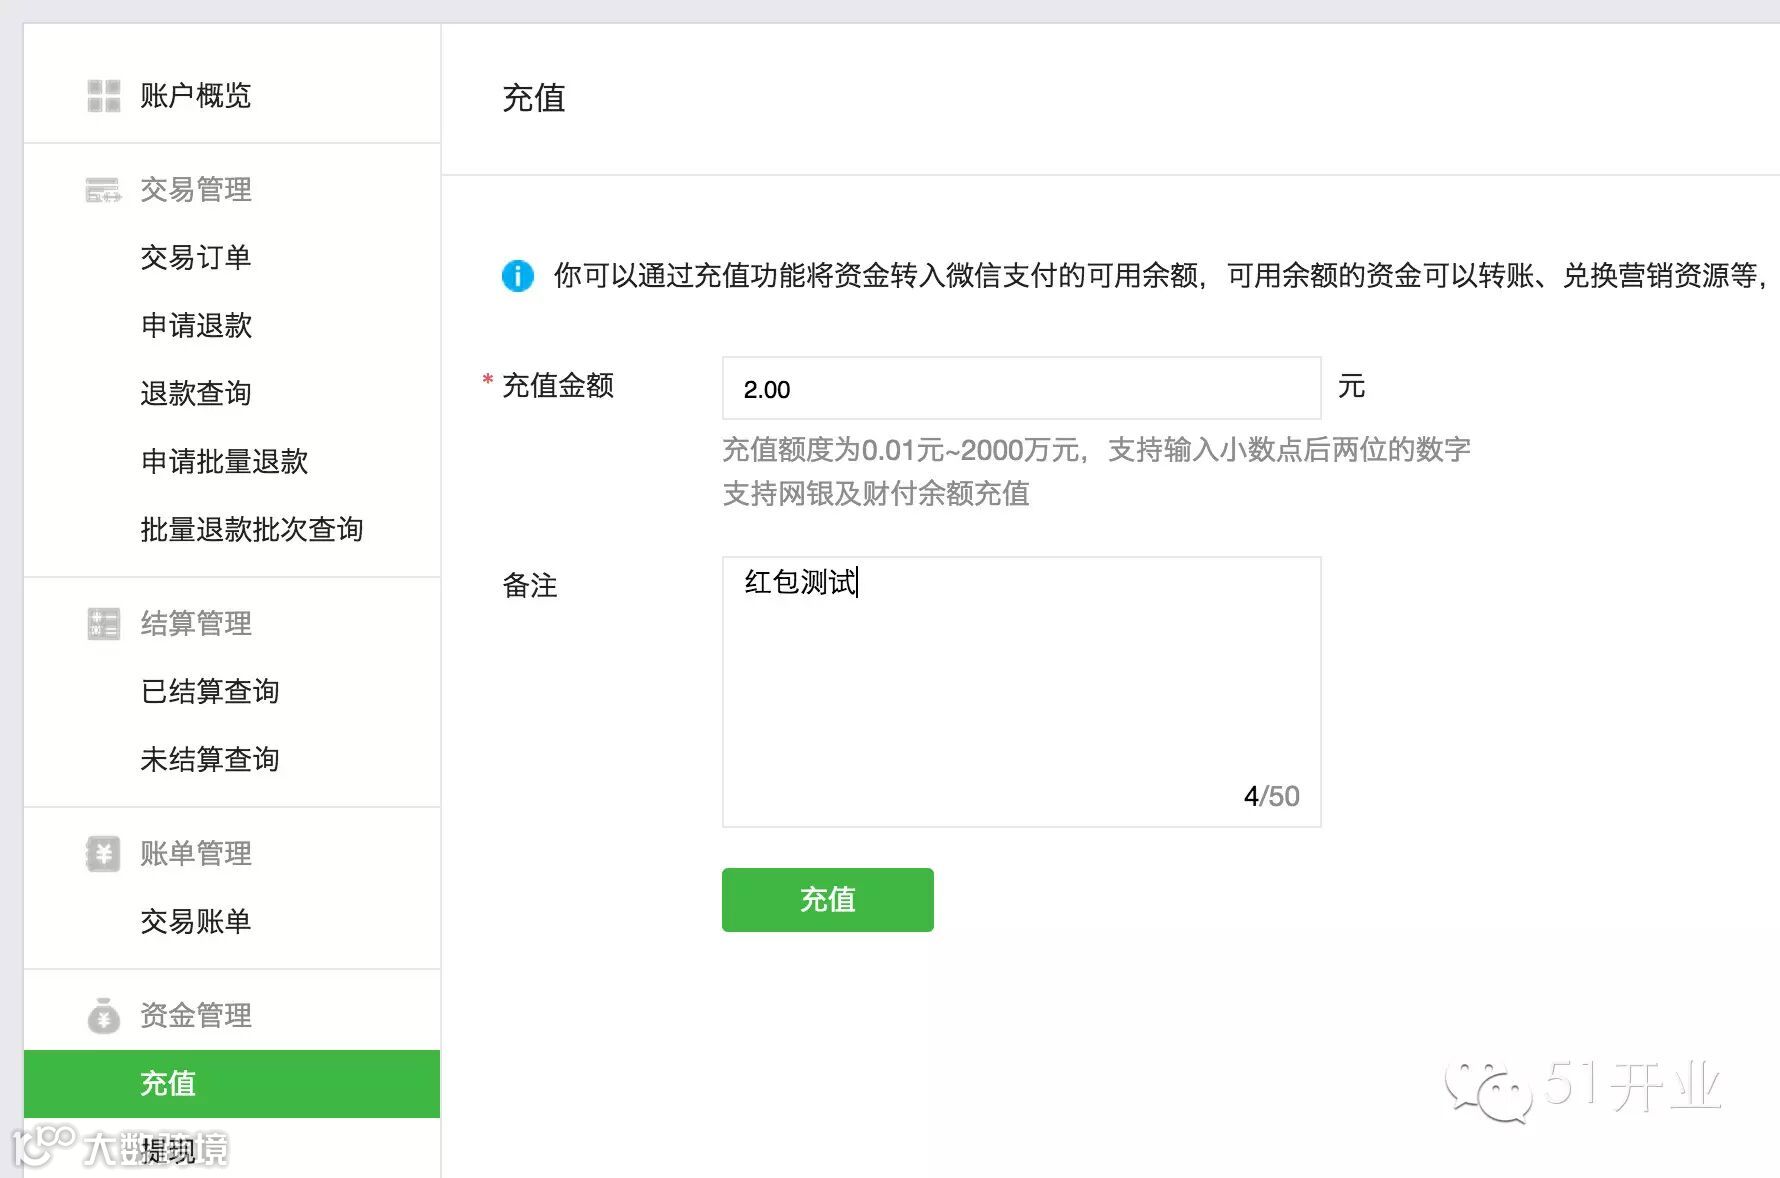Image resolution: width=1780 pixels, height=1178 pixels.
Task: Click the Fund Management money bag icon
Action: coord(103,1016)
